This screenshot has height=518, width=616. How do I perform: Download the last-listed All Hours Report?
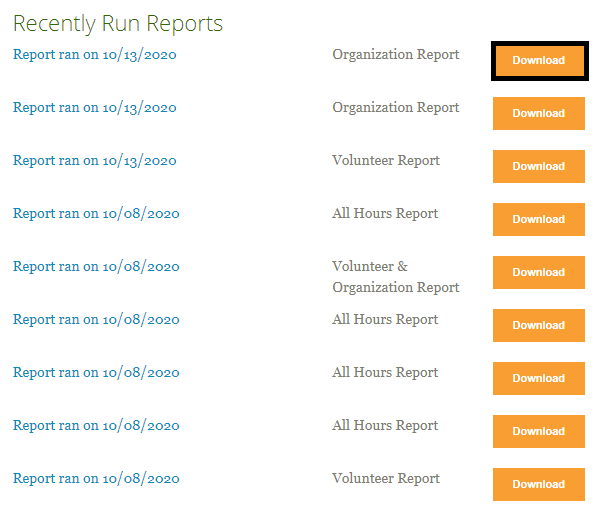(x=539, y=432)
